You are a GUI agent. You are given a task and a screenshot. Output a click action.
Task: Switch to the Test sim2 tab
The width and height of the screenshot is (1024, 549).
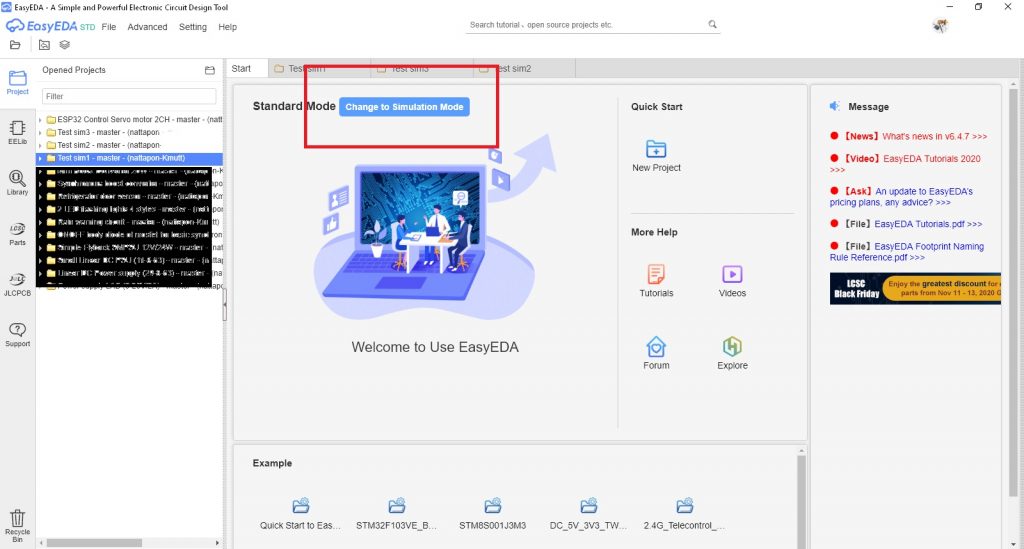coord(524,69)
